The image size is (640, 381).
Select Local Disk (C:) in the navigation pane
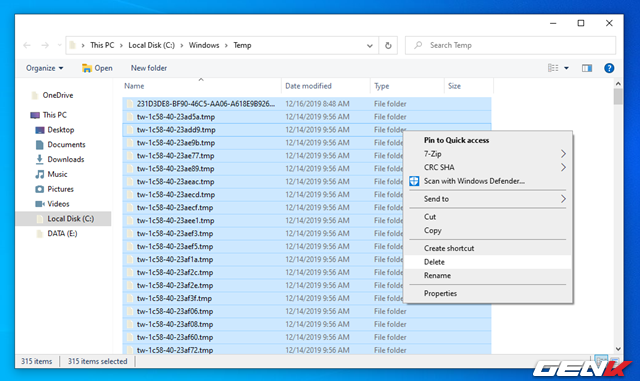tap(64, 218)
